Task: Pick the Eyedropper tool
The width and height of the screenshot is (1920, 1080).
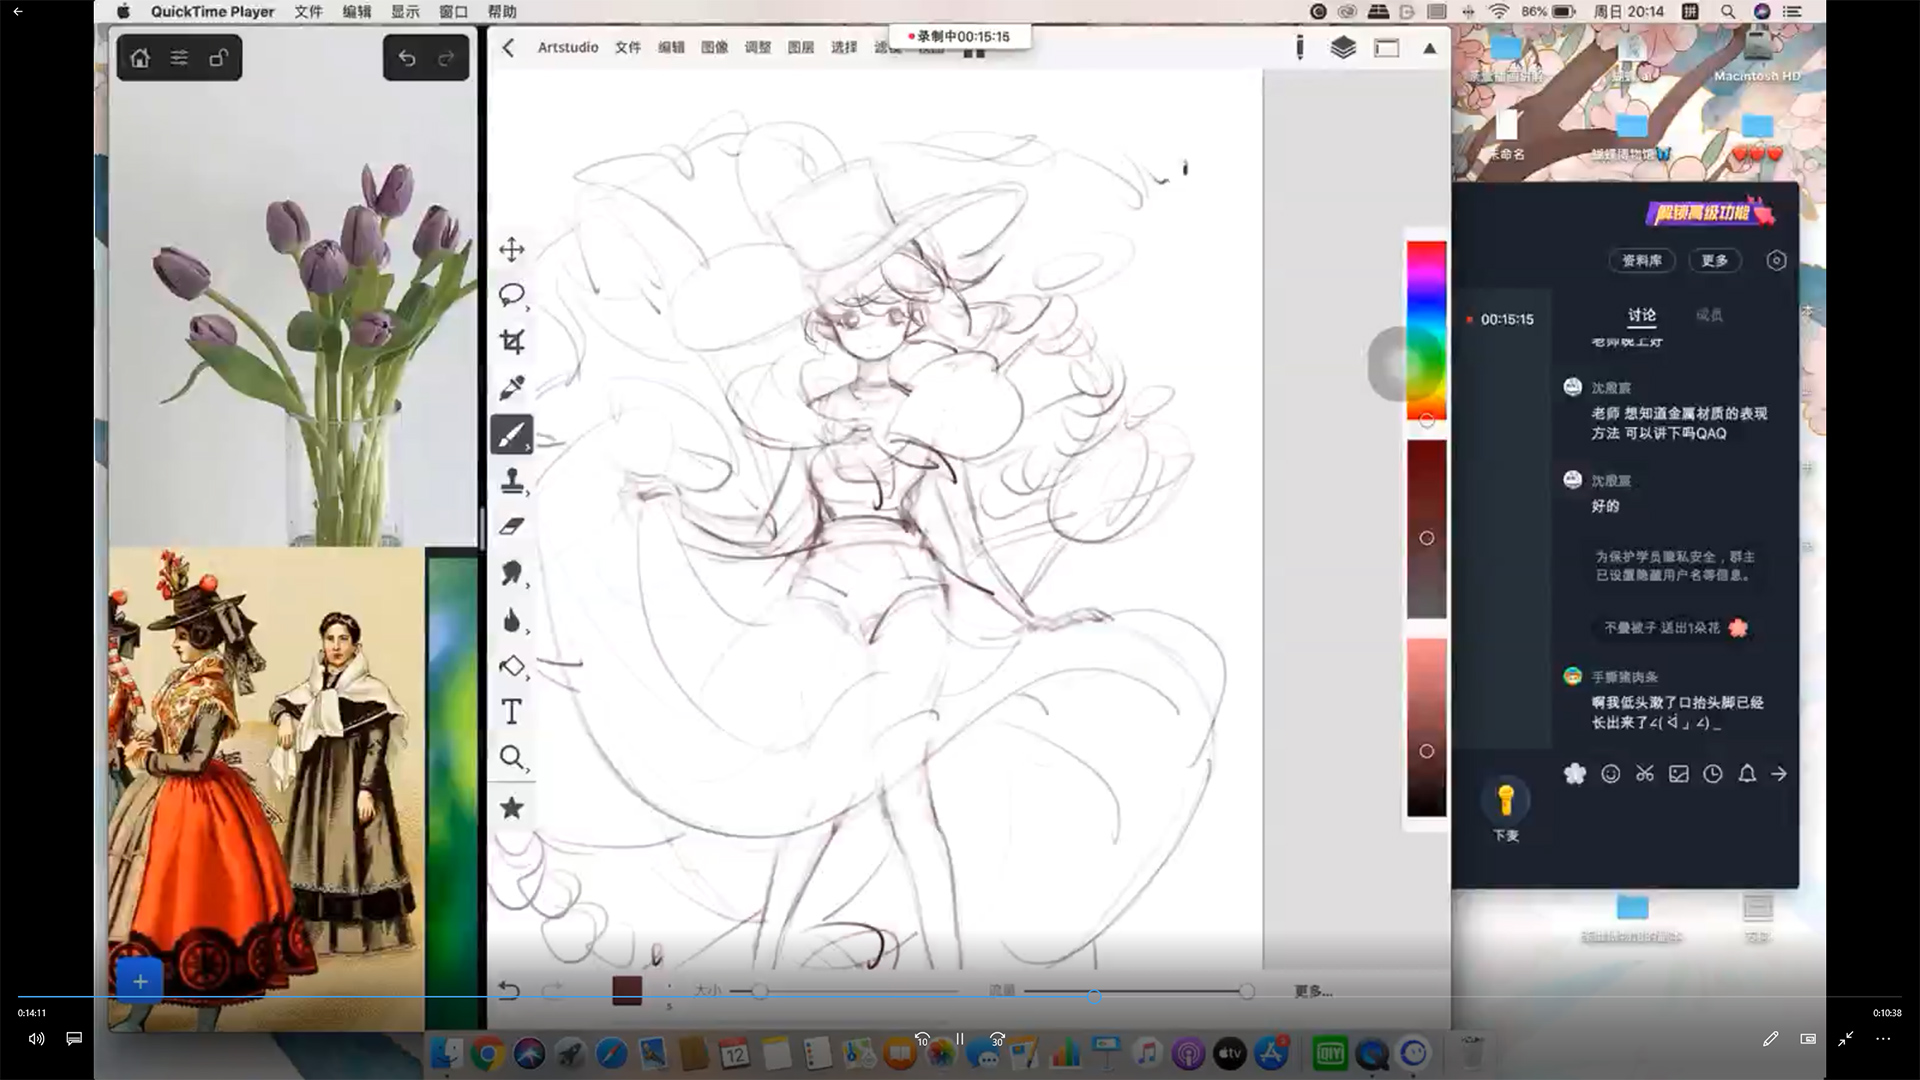Action: (x=512, y=388)
